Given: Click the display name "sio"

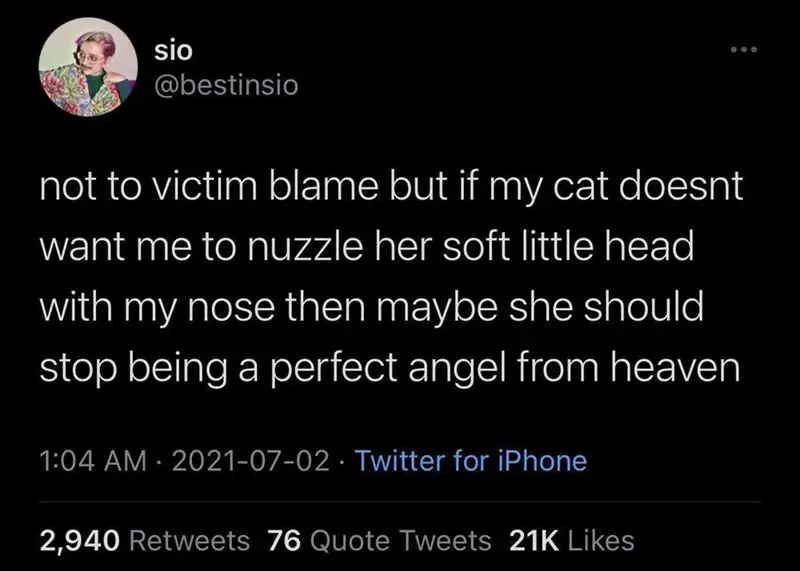Looking at the screenshot, I should coord(173,50).
